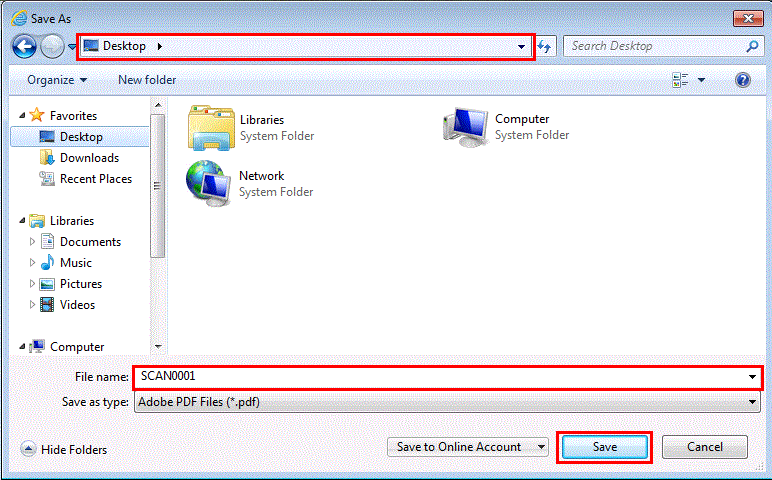Expand the Documents library tree node
772x480 pixels.
[x=33, y=242]
